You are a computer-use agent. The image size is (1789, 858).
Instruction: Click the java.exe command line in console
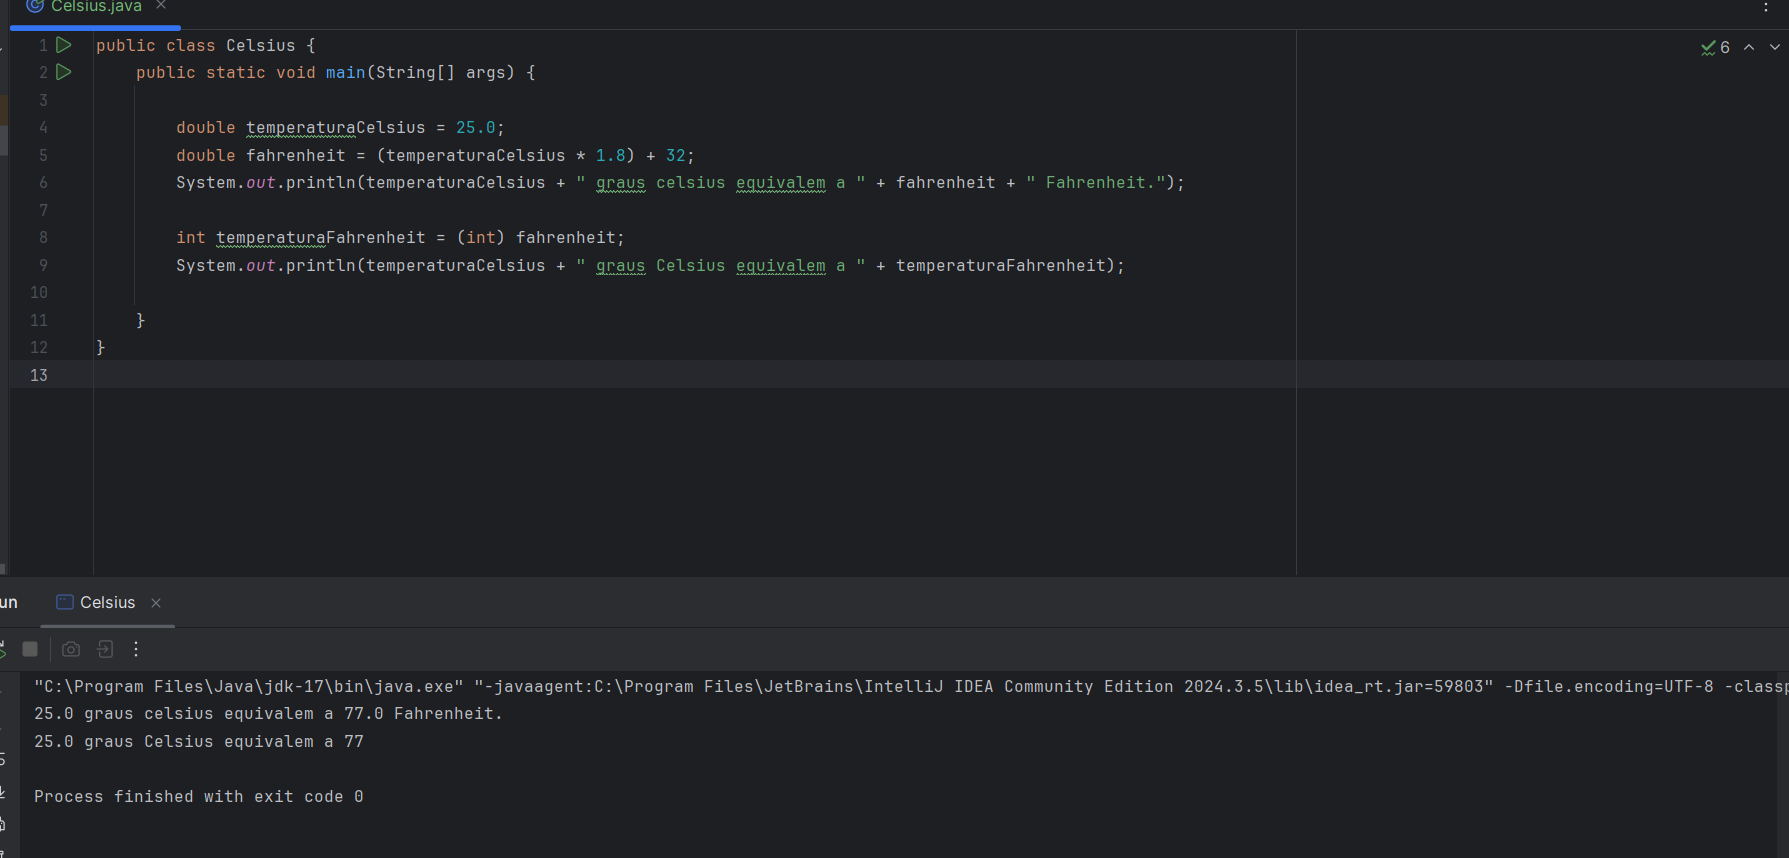(x=911, y=687)
